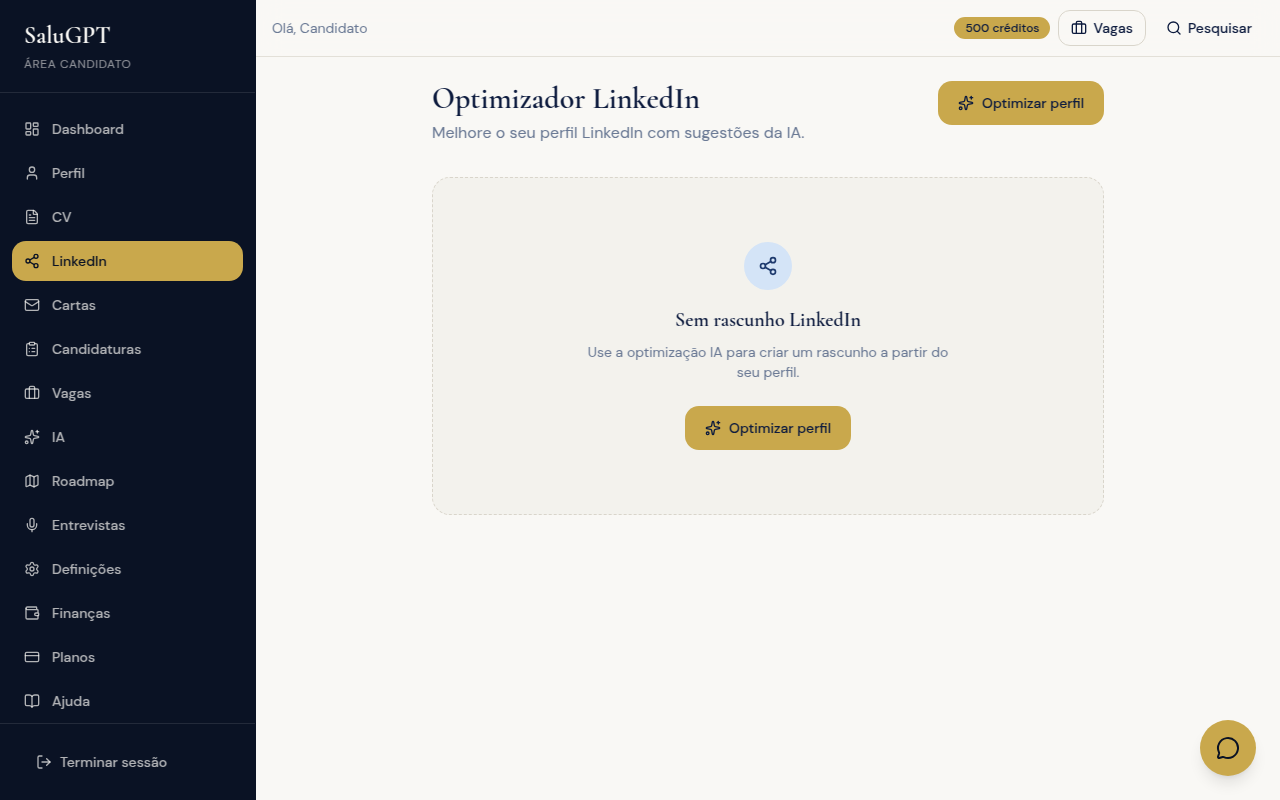Click the Sem rascunho LinkedIn title
Viewport: 1280px width, 800px height.
768,320
